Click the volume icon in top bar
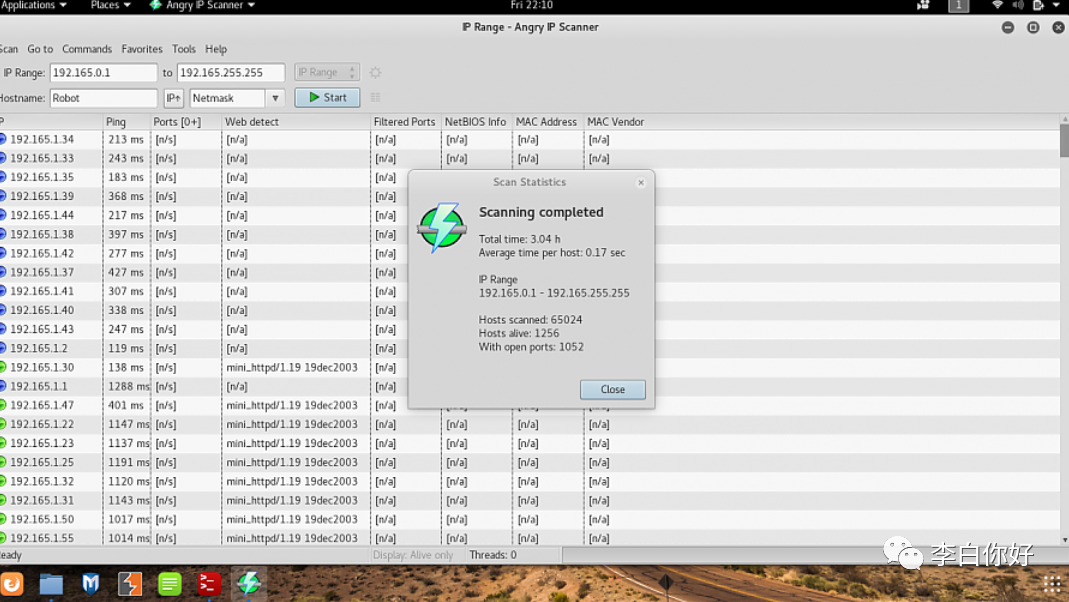Image resolution: width=1069 pixels, height=602 pixels. click(1018, 5)
